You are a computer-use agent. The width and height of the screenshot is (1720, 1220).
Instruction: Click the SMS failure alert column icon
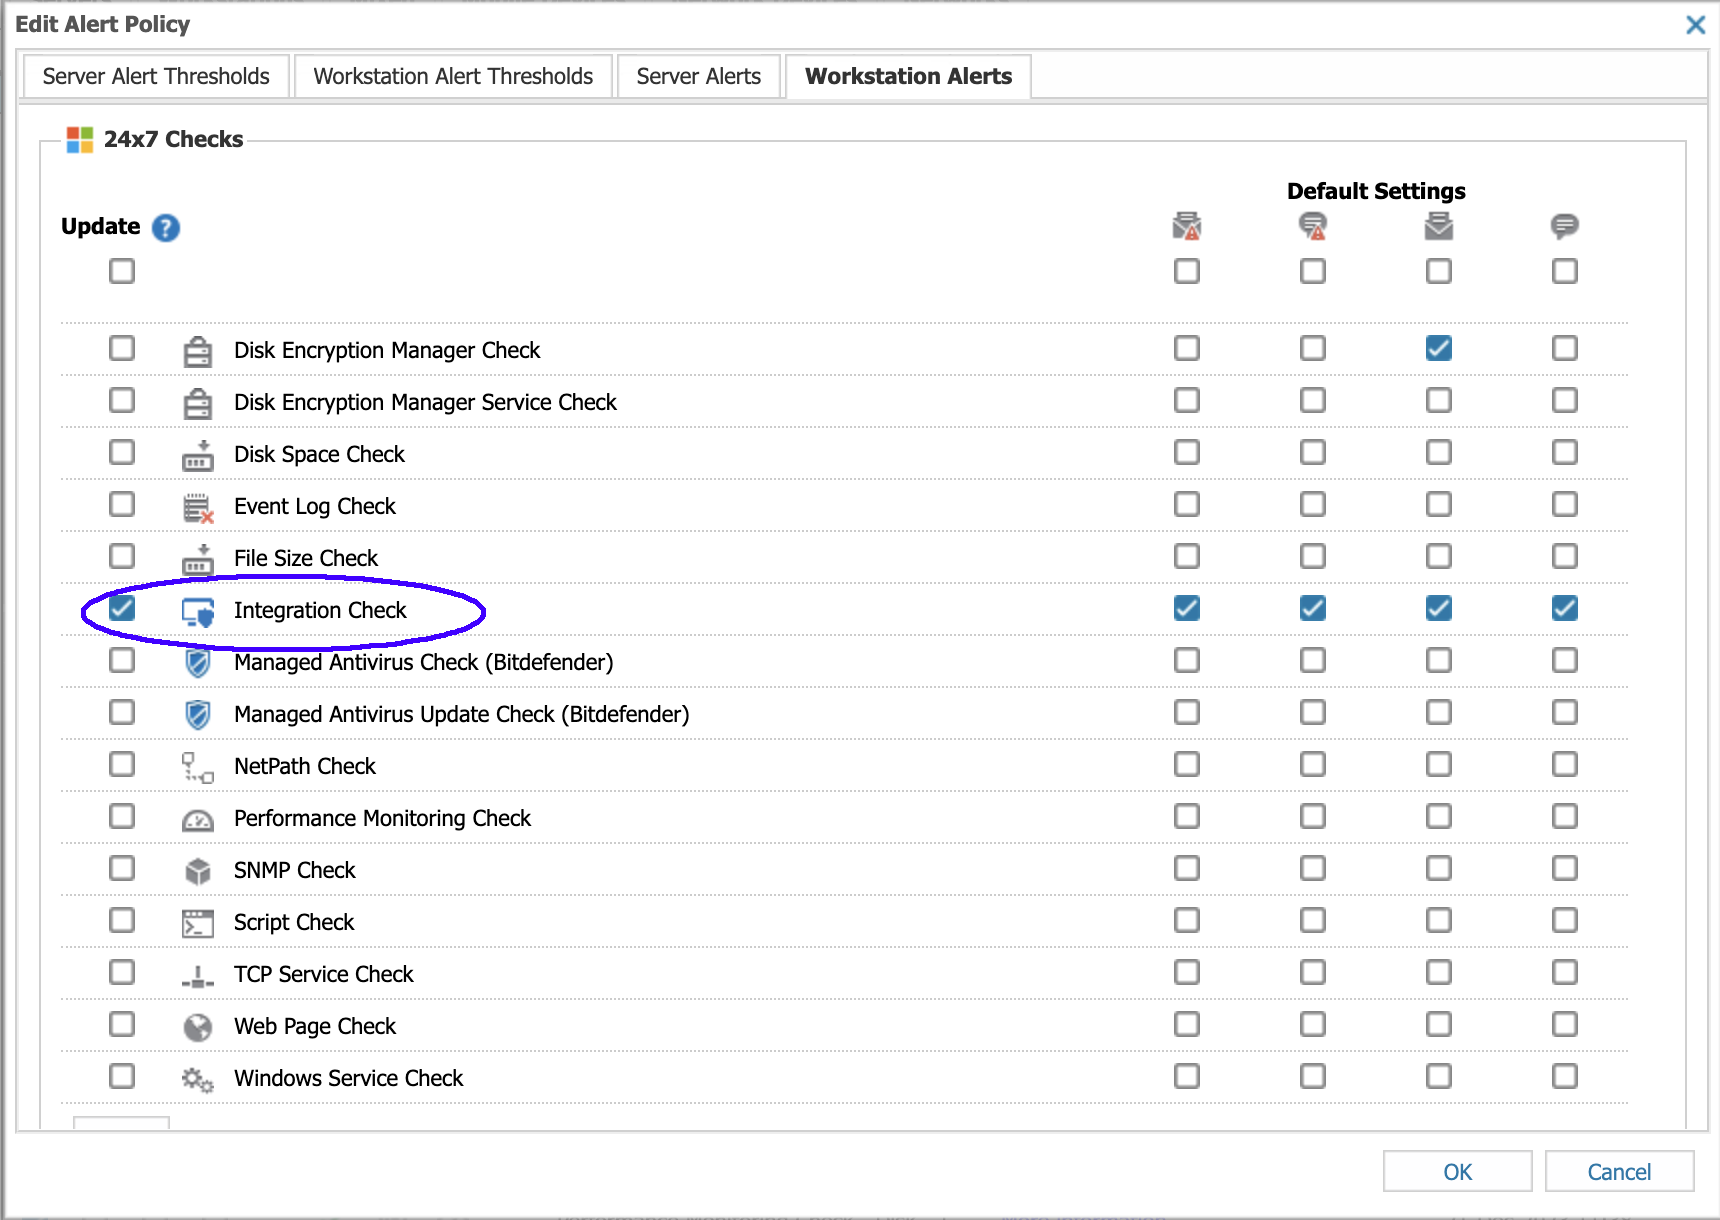pos(1312,226)
